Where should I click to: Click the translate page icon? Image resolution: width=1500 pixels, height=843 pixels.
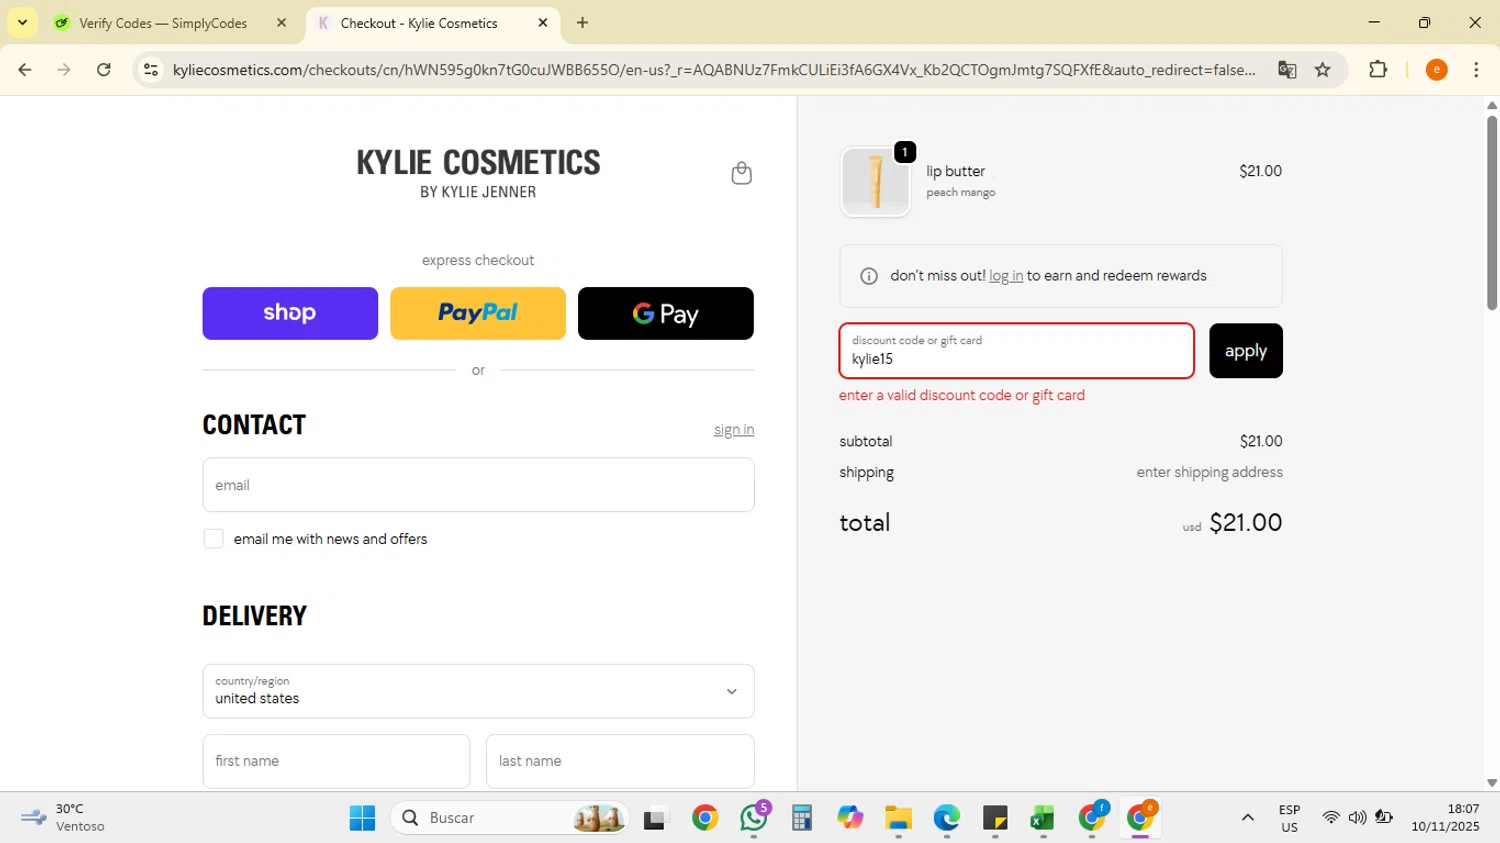(x=1287, y=70)
